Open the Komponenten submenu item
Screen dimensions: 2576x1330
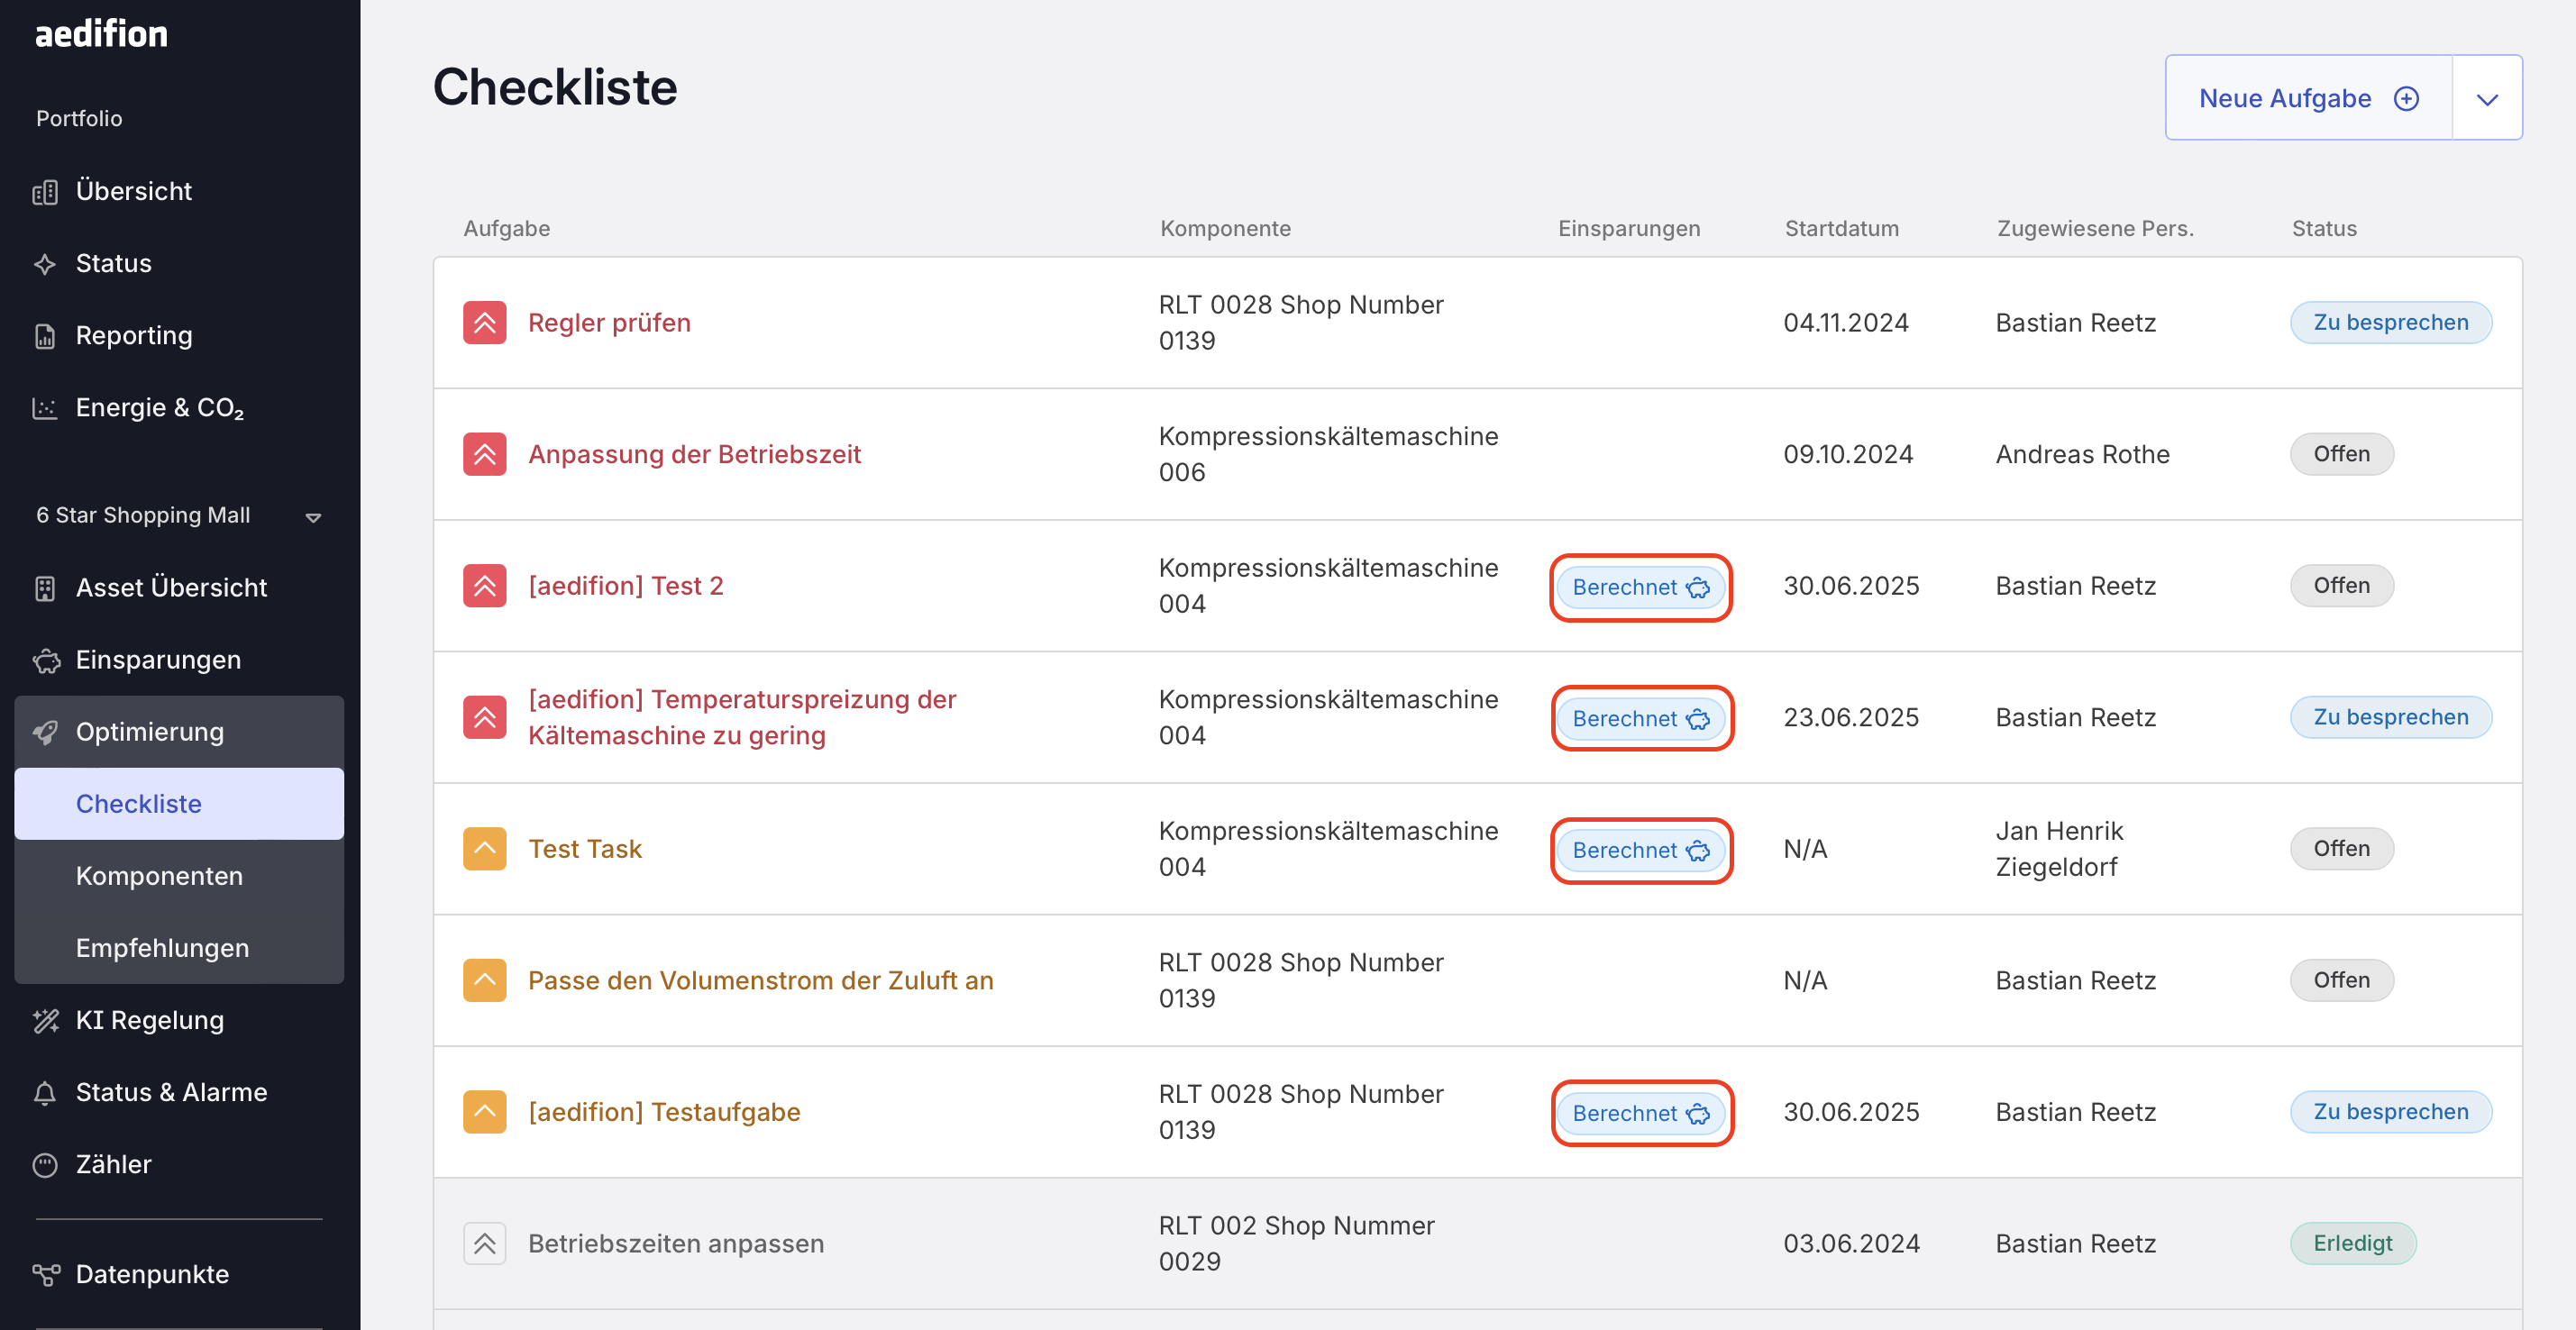179,876
